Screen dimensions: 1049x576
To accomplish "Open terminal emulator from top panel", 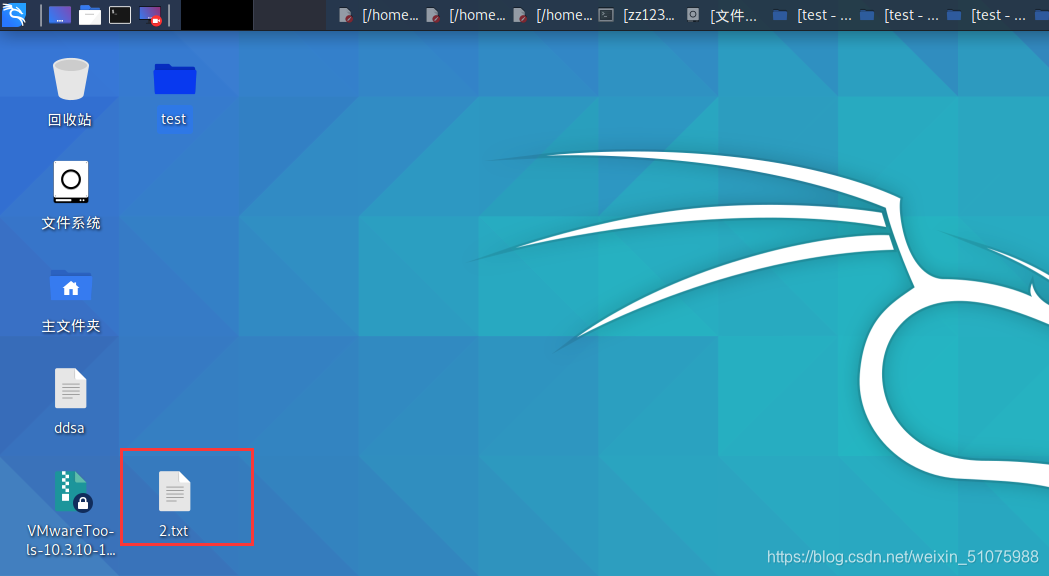I will (120, 15).
